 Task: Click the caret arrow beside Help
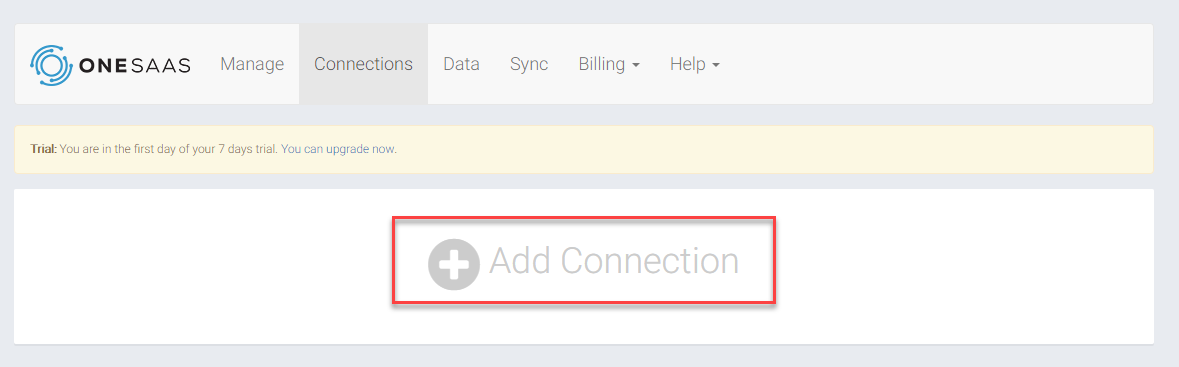716,65
